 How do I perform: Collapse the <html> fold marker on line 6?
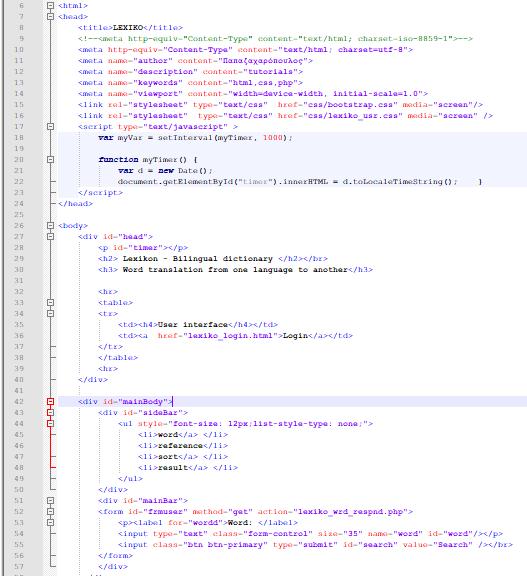click(51, 6)
